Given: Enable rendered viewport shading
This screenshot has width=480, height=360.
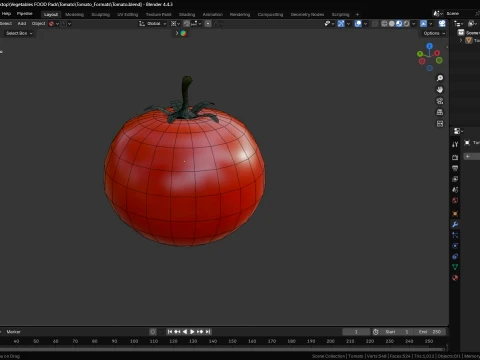Looking at the screenshot, I should pyautogui.click(x=406, y=24).
